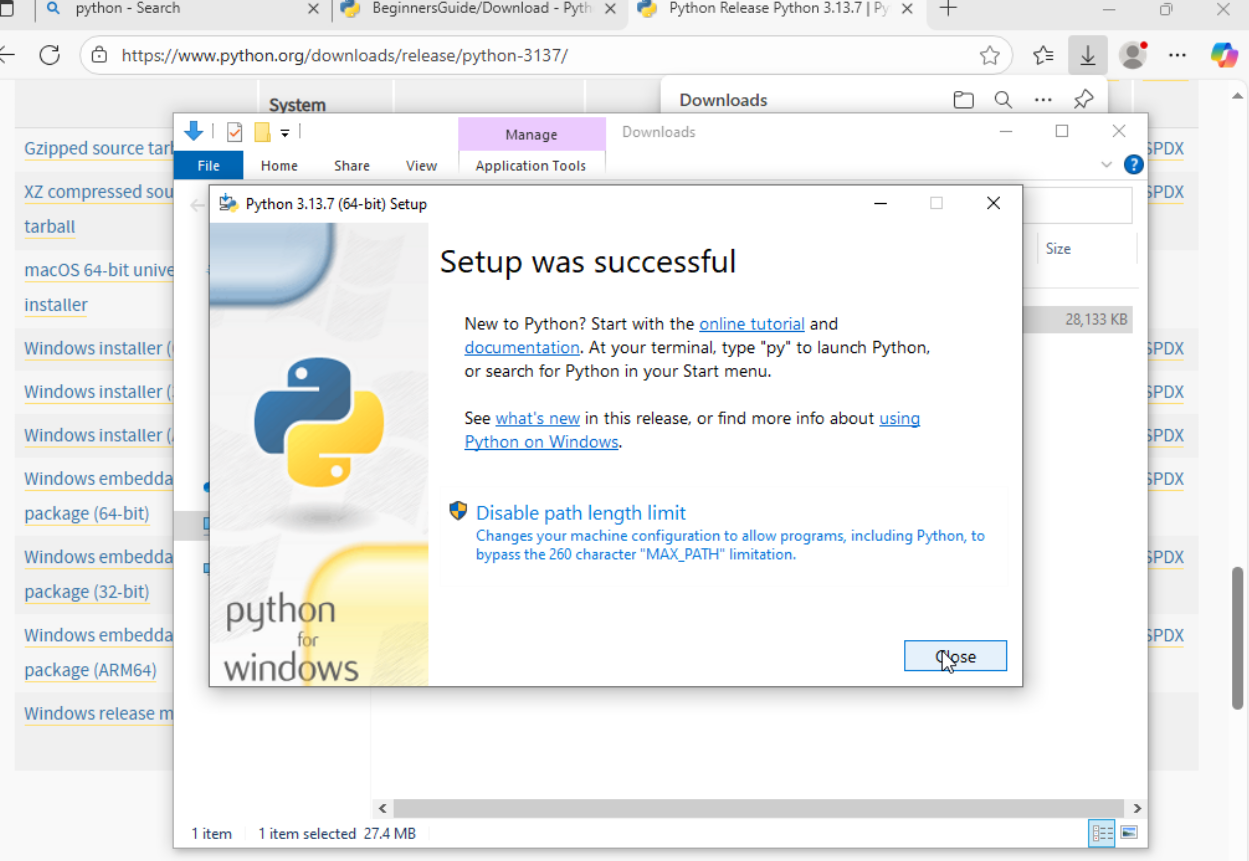The height and width of the screenshot is (861, 1249).
Task: Open more options menu in Downloads panel
Action: 1043,99
